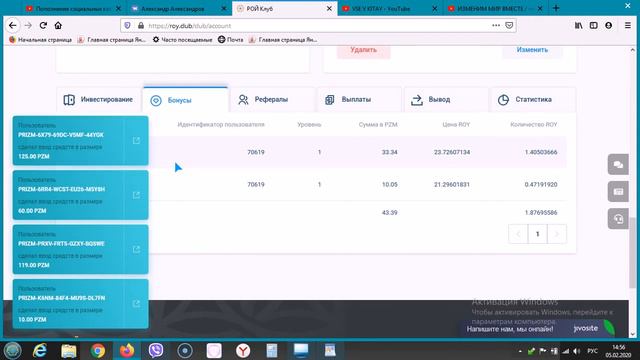Open the callback support side widget
640x360 pixels.
[x=618, y=219]
